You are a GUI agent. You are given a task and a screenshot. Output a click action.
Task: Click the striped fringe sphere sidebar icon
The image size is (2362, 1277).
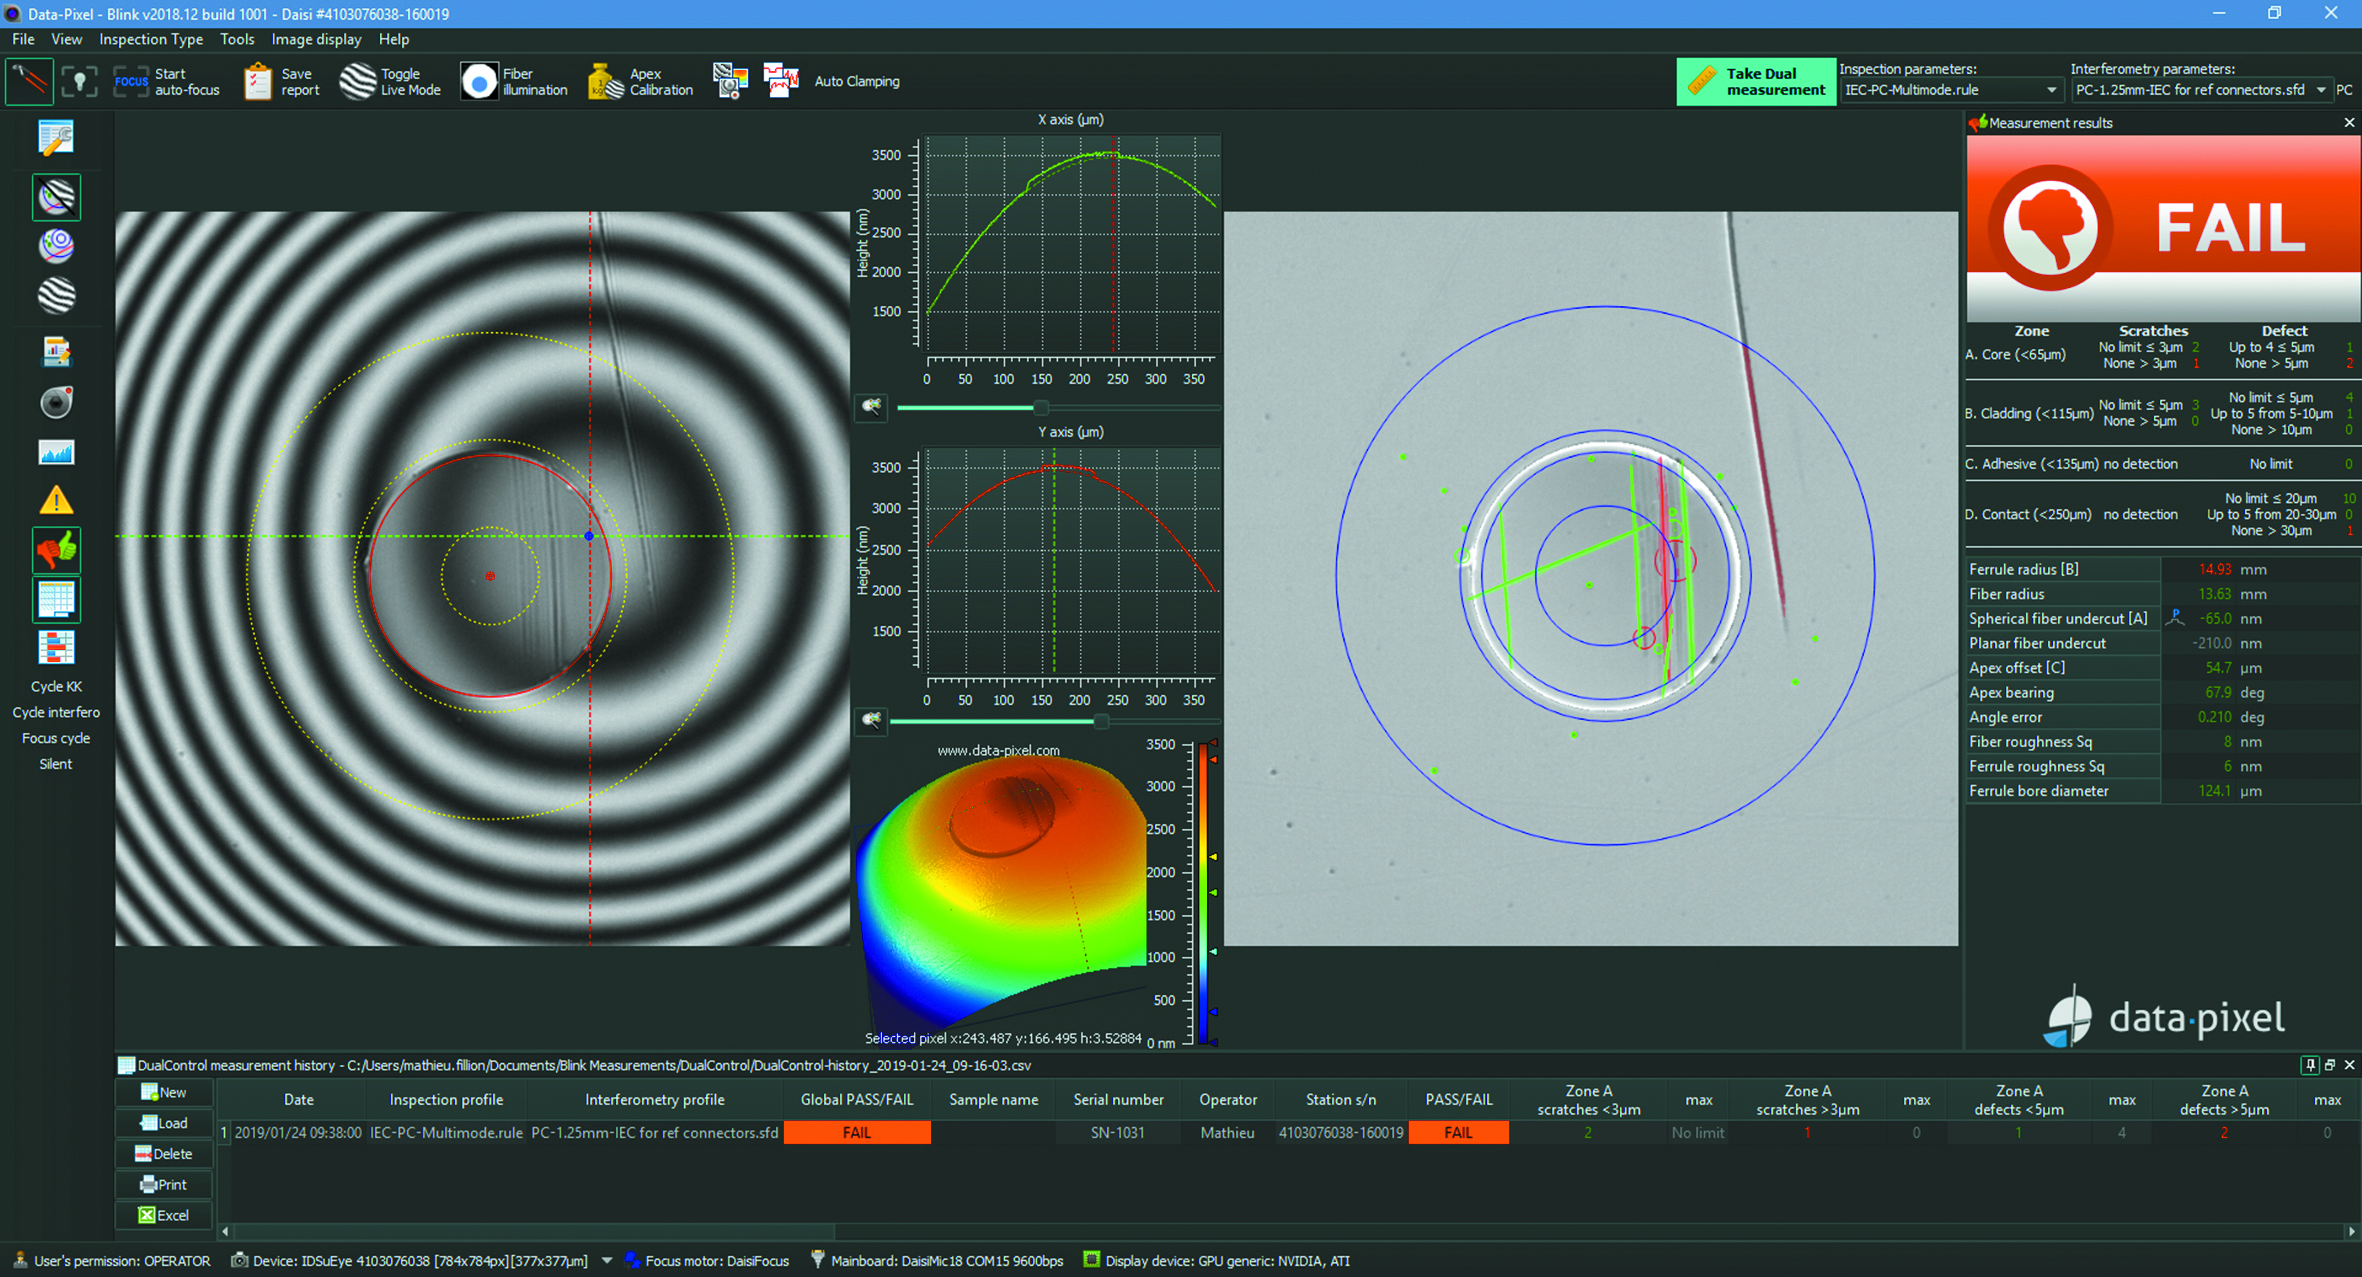[x=56, y=295]
